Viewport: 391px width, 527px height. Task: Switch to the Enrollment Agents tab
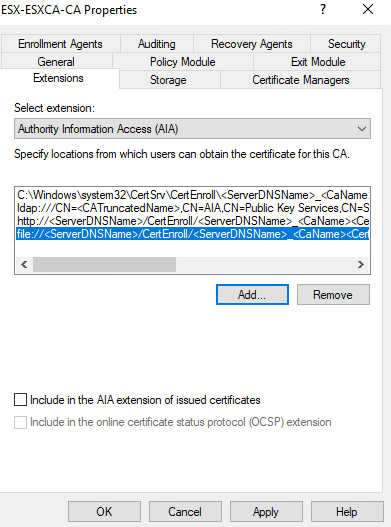[x=61, y=44]
